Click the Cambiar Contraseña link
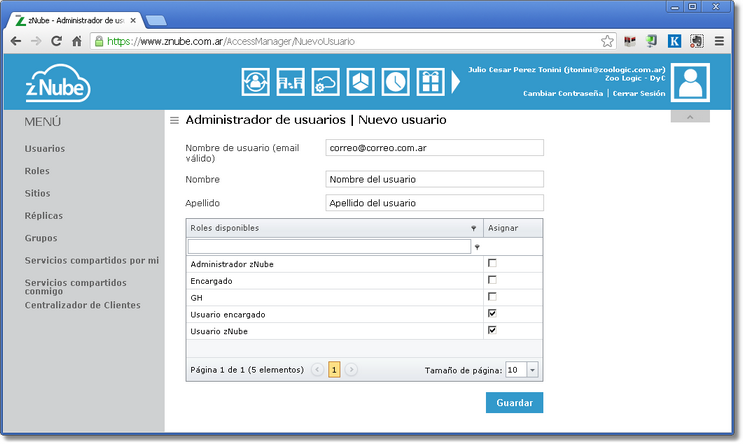This screenshot has width=743, height=444. (x=563, y=93)
